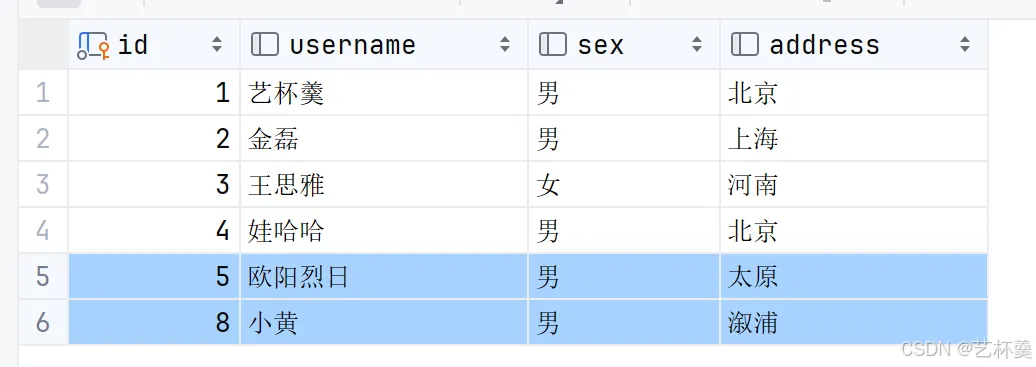Sort by the username column arrows

(x=505, y=44)
